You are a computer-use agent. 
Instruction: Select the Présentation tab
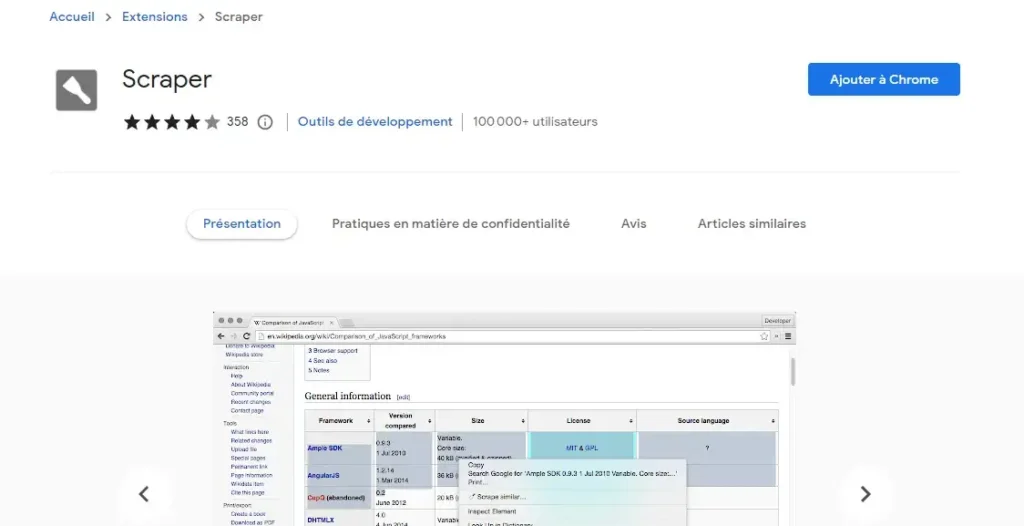(x=242, y=224)
